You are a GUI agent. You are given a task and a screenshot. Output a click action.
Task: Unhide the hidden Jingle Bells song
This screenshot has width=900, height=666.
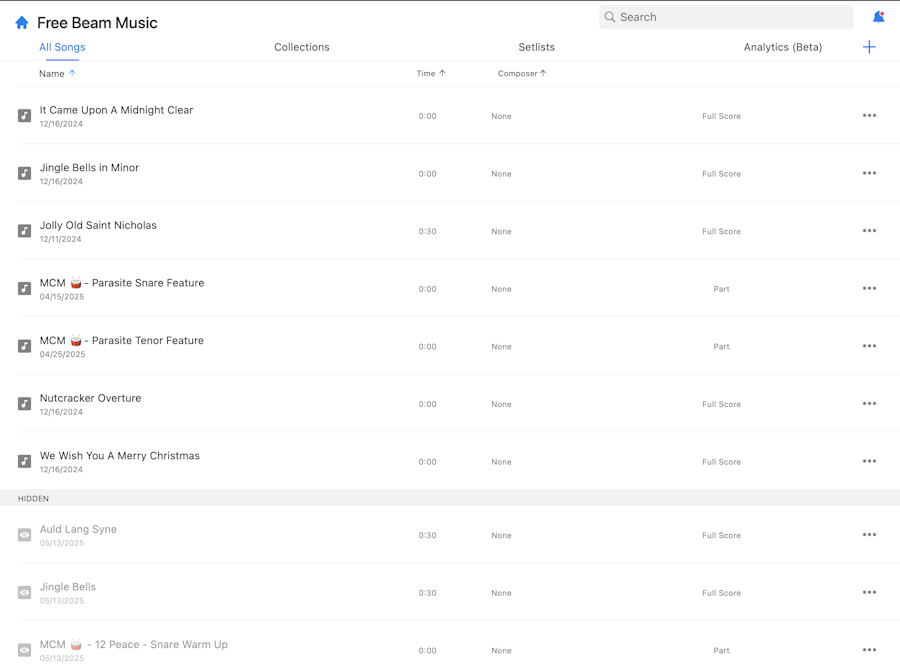[25, 593]
